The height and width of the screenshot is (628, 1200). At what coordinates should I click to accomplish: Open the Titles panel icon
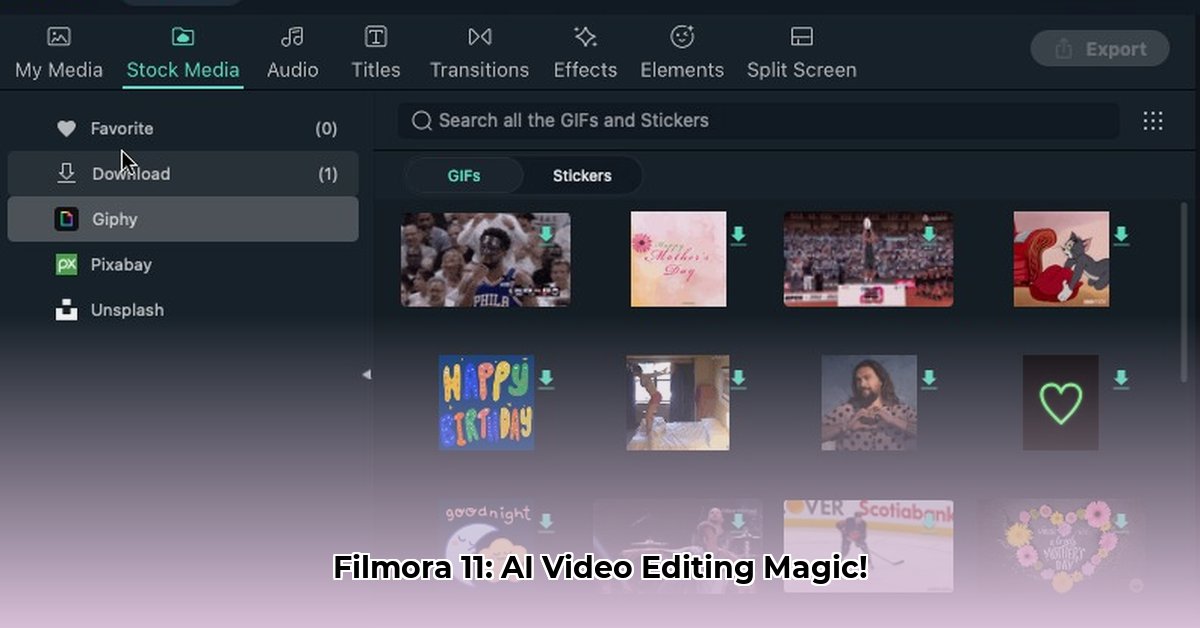click(376, 38)
